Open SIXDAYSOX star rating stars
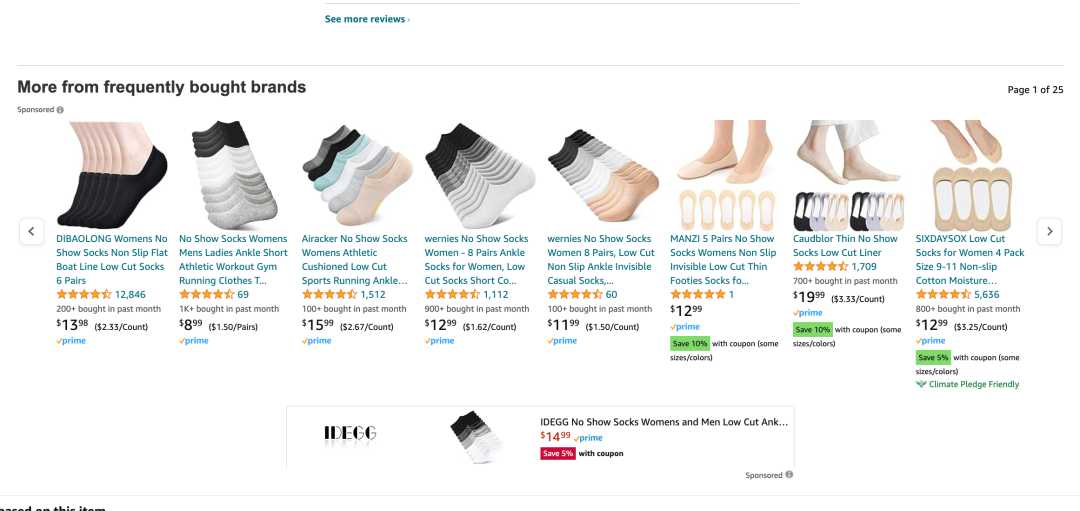 pyautogui.click(x=943, y=295)
